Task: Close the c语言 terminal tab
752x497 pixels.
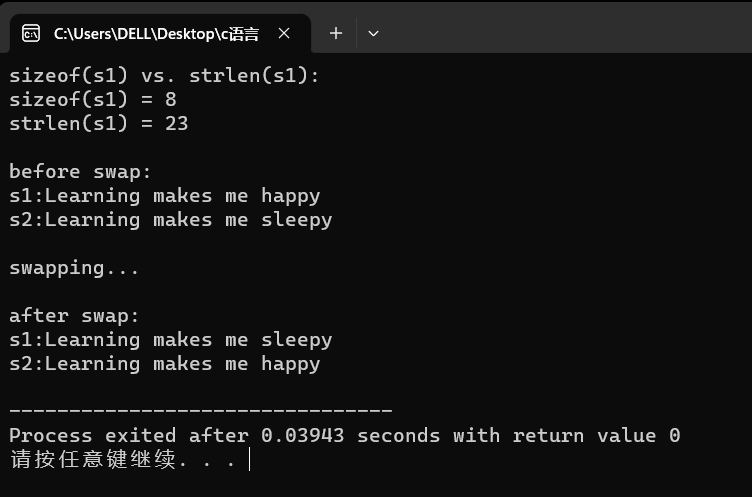Action: click(284, 33)
